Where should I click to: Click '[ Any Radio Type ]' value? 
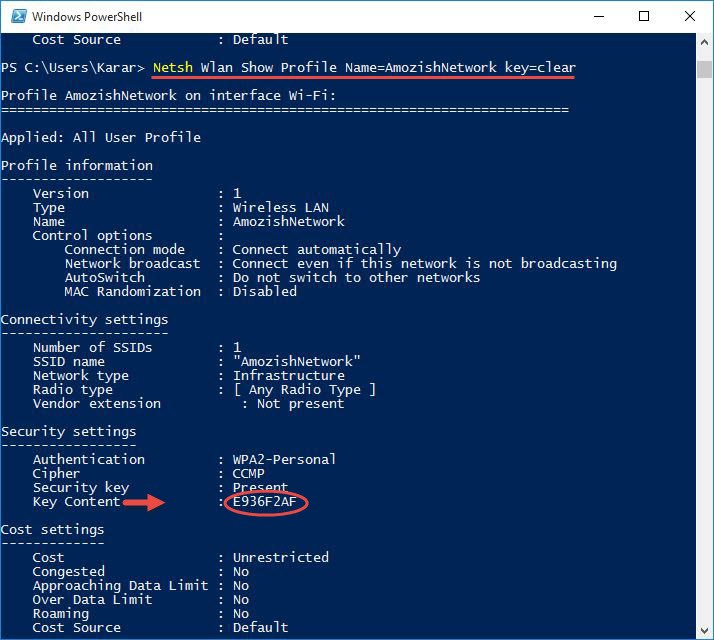click(305, 390)
